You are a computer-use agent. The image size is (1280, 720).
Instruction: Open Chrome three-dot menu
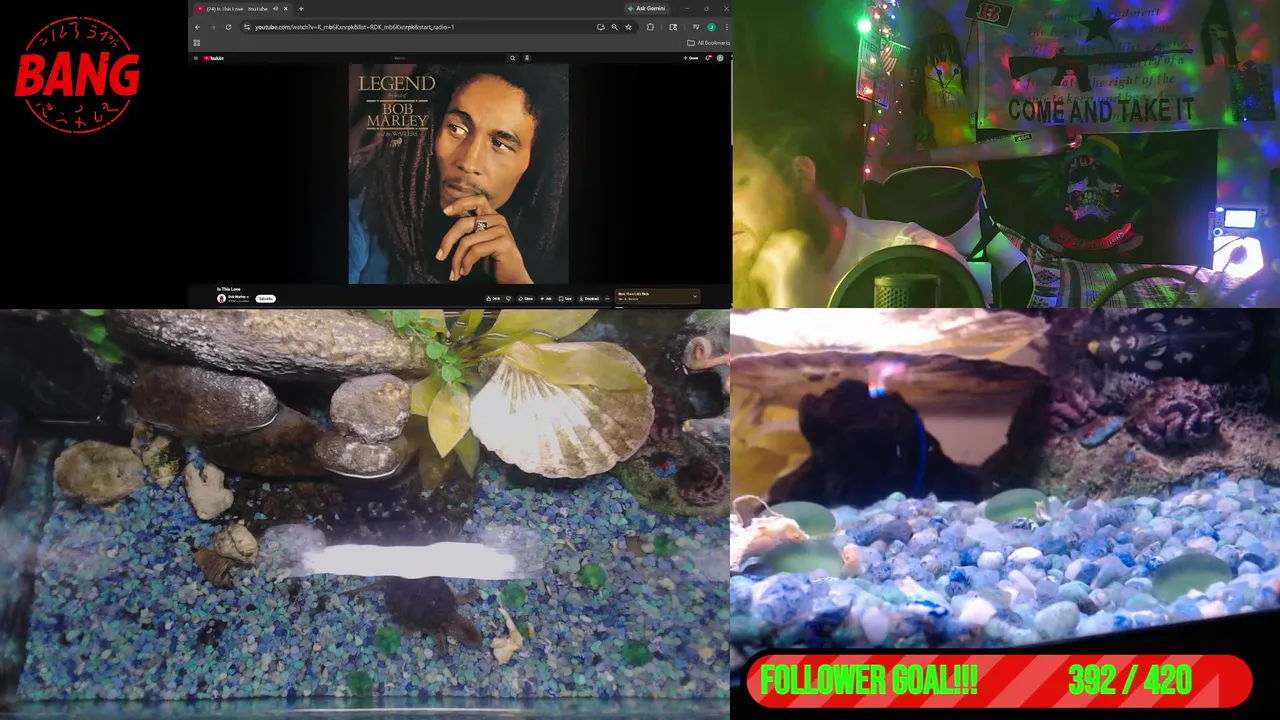click(726, 27)
